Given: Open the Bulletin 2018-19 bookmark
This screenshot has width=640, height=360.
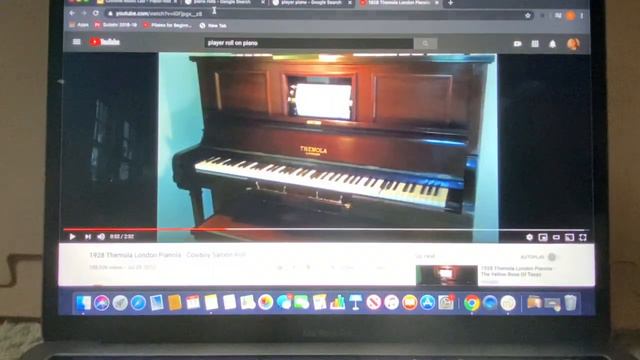Looking at the screenshot, I should pos(116,25).
